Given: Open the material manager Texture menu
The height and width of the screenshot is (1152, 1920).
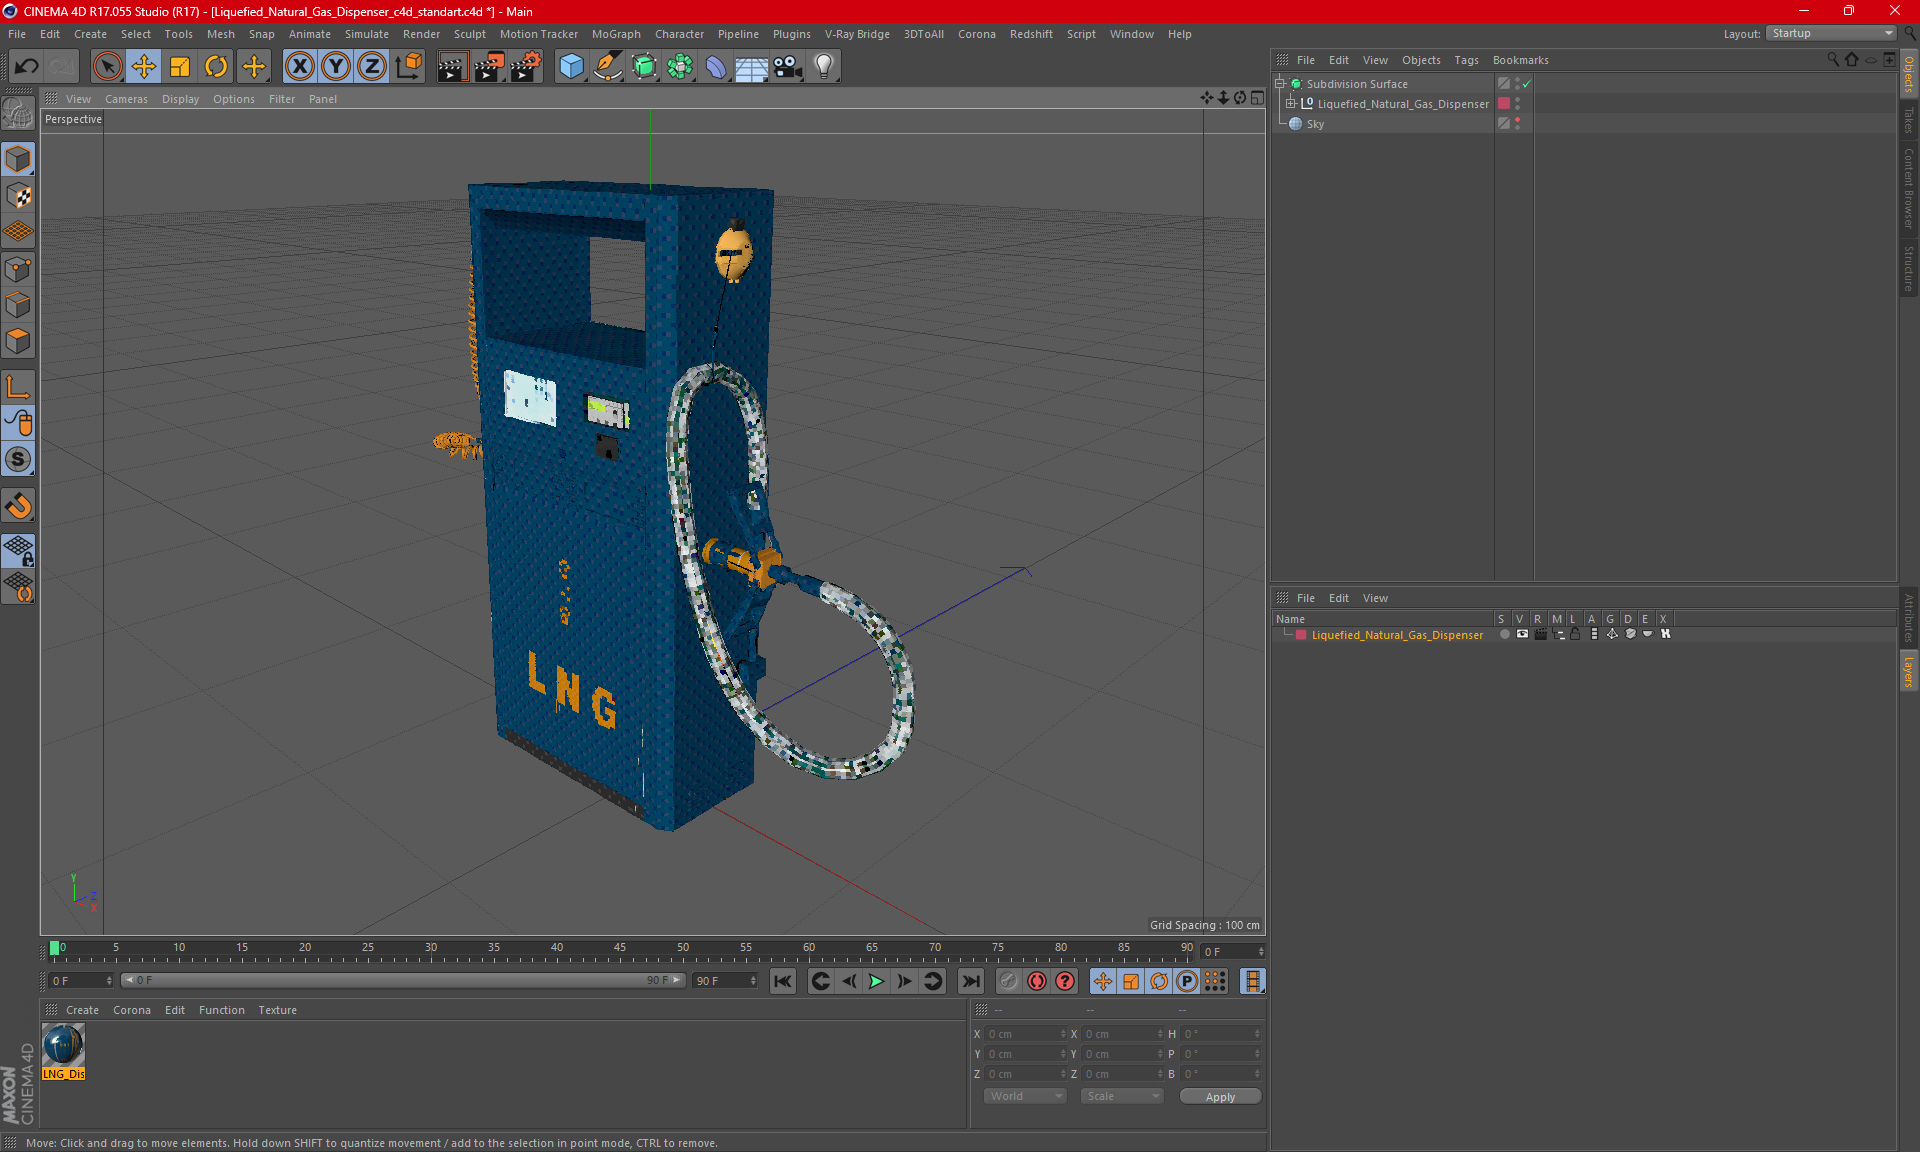Looking at the screenshot, I should 277,1010.
